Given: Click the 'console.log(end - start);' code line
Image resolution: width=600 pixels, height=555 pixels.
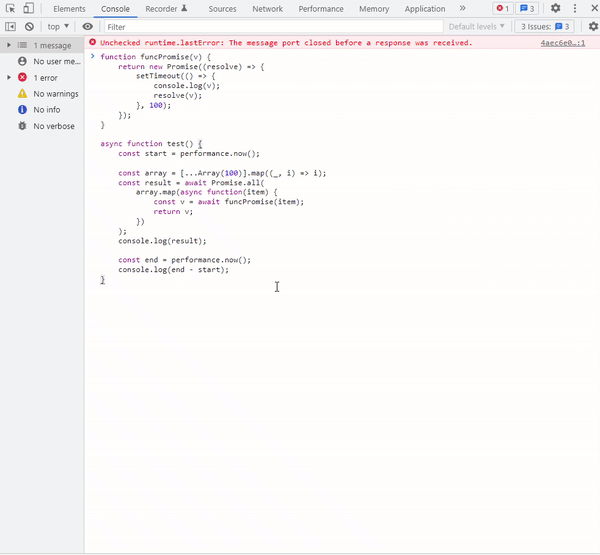Looking at the screenshot, I should click(x=173, y=269).
